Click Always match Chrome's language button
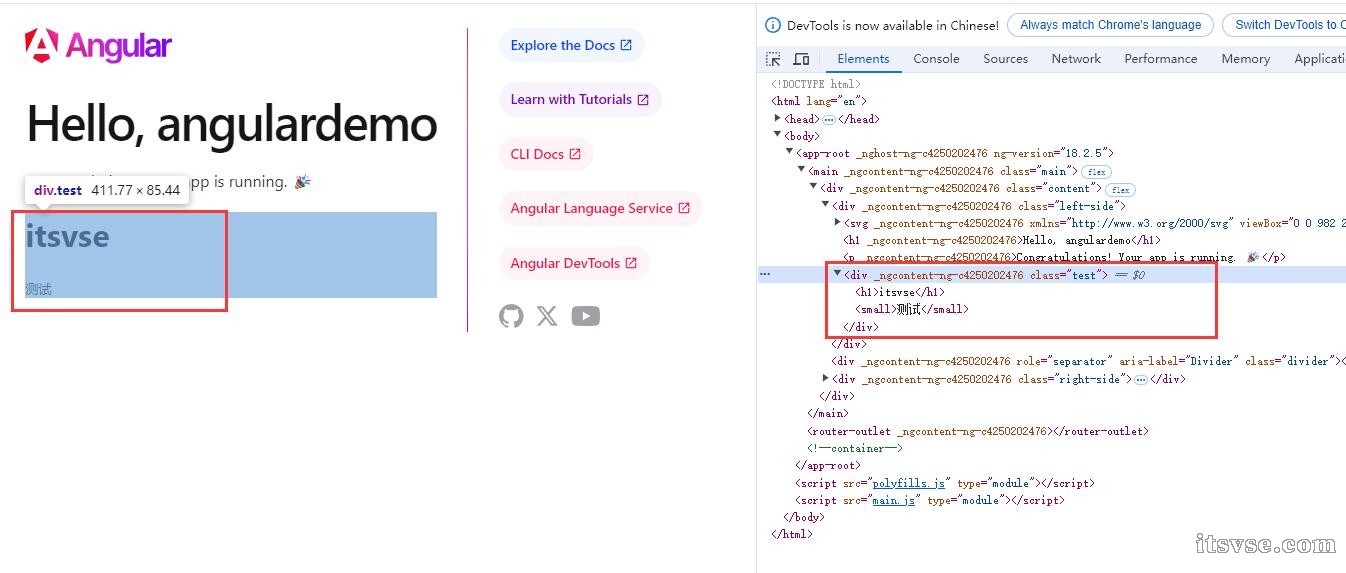The height and width of the screenshot is (573, 1346). [x=1110, y=25]
